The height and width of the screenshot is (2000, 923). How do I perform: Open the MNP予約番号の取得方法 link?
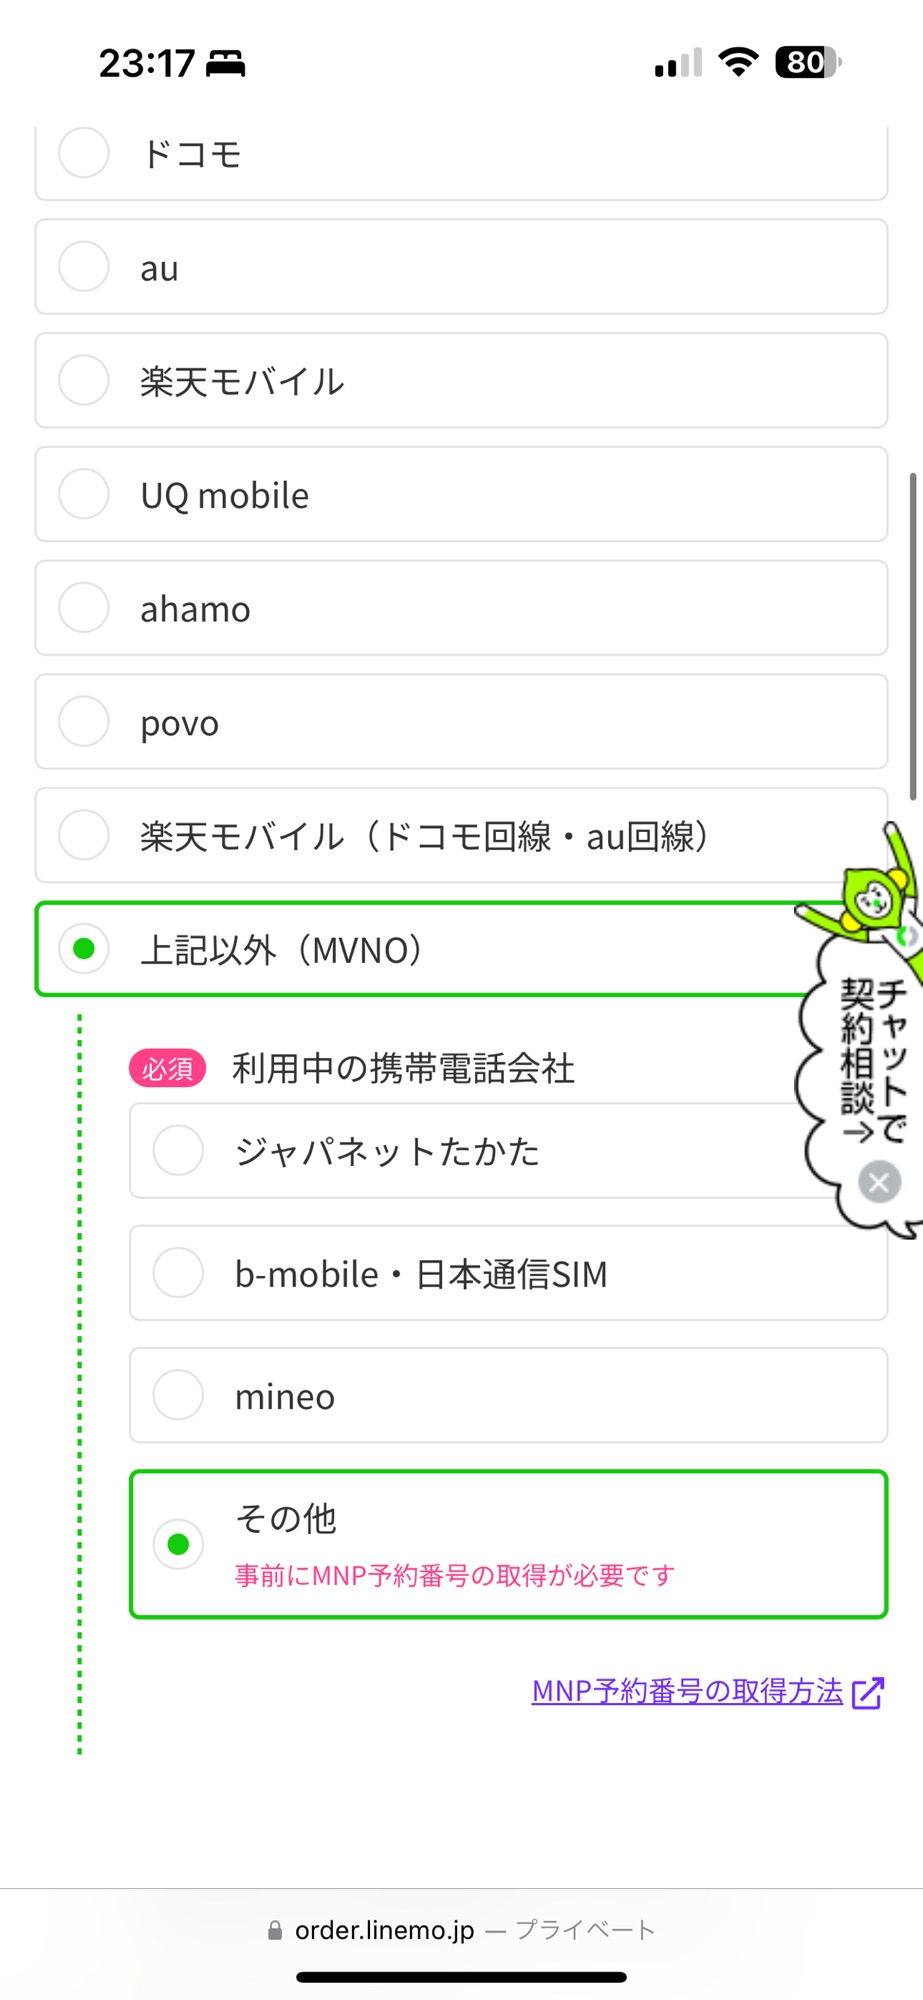point(687,1691)
